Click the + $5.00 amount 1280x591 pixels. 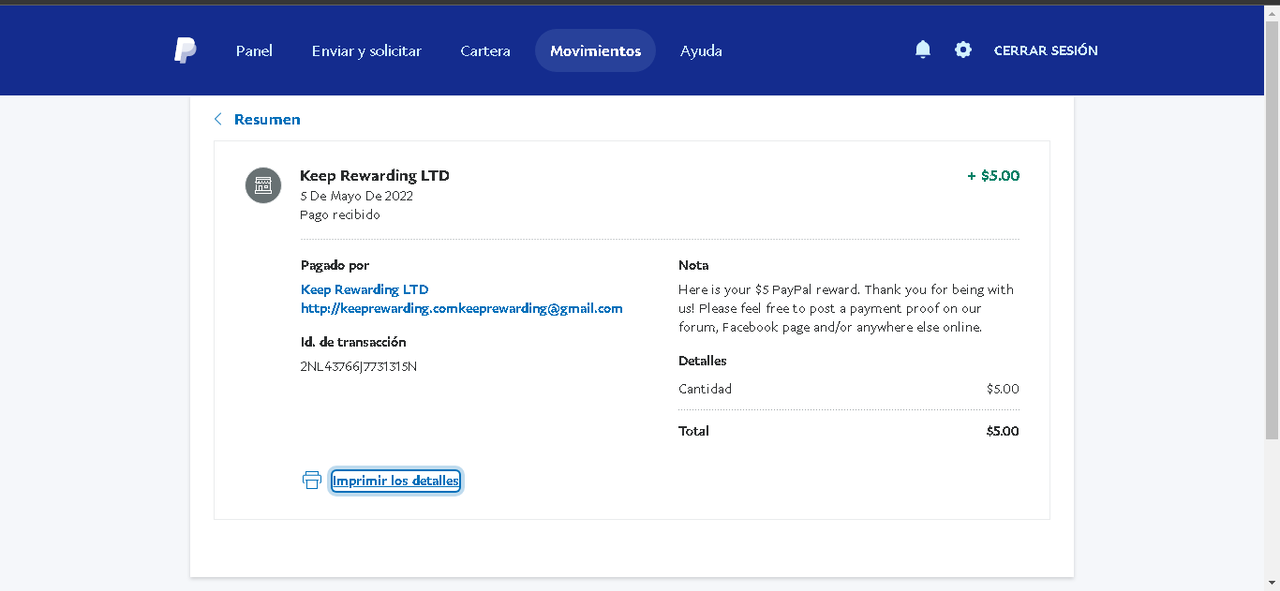(993, 175)
